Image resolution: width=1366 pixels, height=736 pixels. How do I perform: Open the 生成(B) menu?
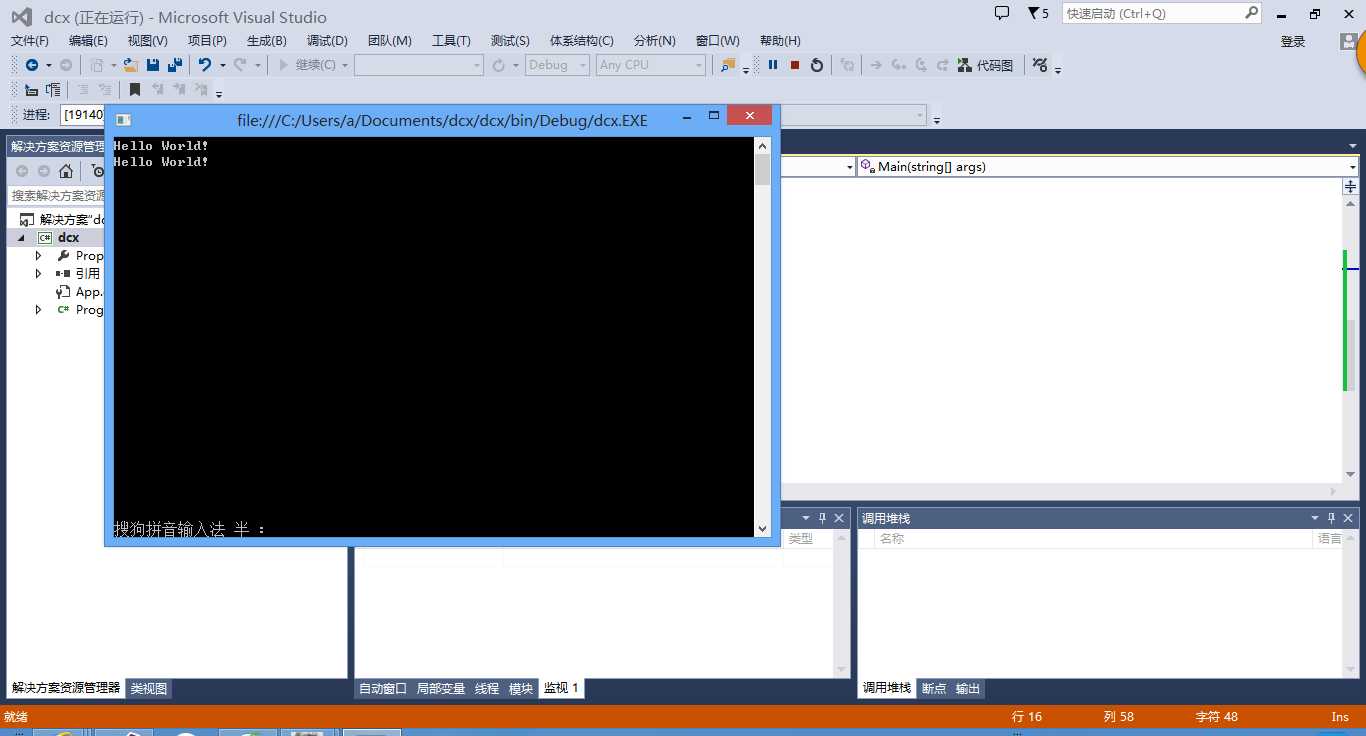pos(267,41)
